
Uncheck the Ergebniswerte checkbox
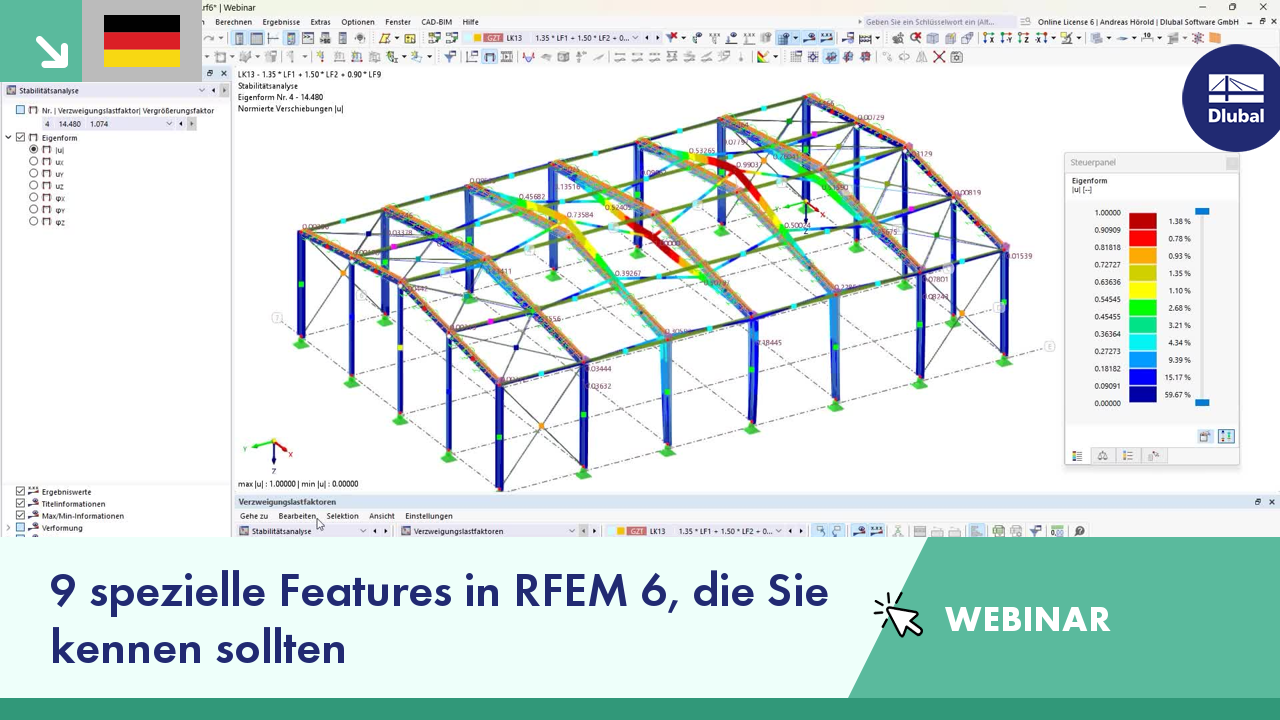pos(20,492)
